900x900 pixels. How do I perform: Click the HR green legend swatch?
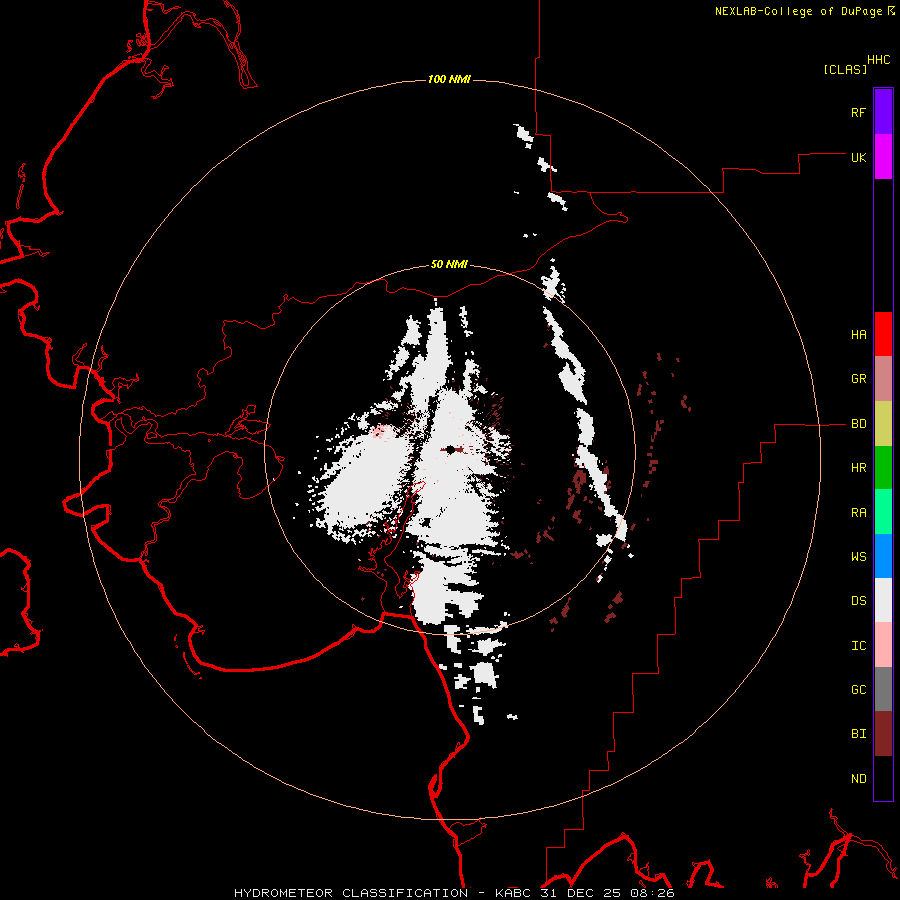coord(883,468)
